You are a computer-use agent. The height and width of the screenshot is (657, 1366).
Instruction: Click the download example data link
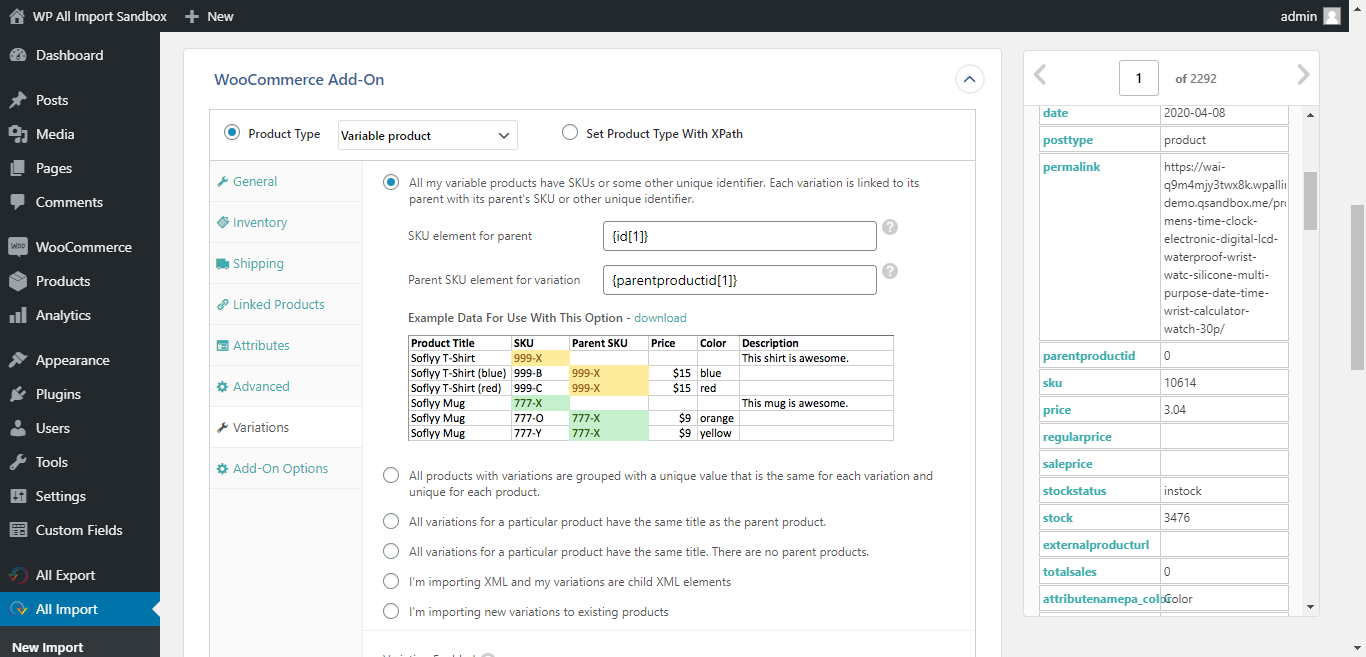click(x=660, y=318)
